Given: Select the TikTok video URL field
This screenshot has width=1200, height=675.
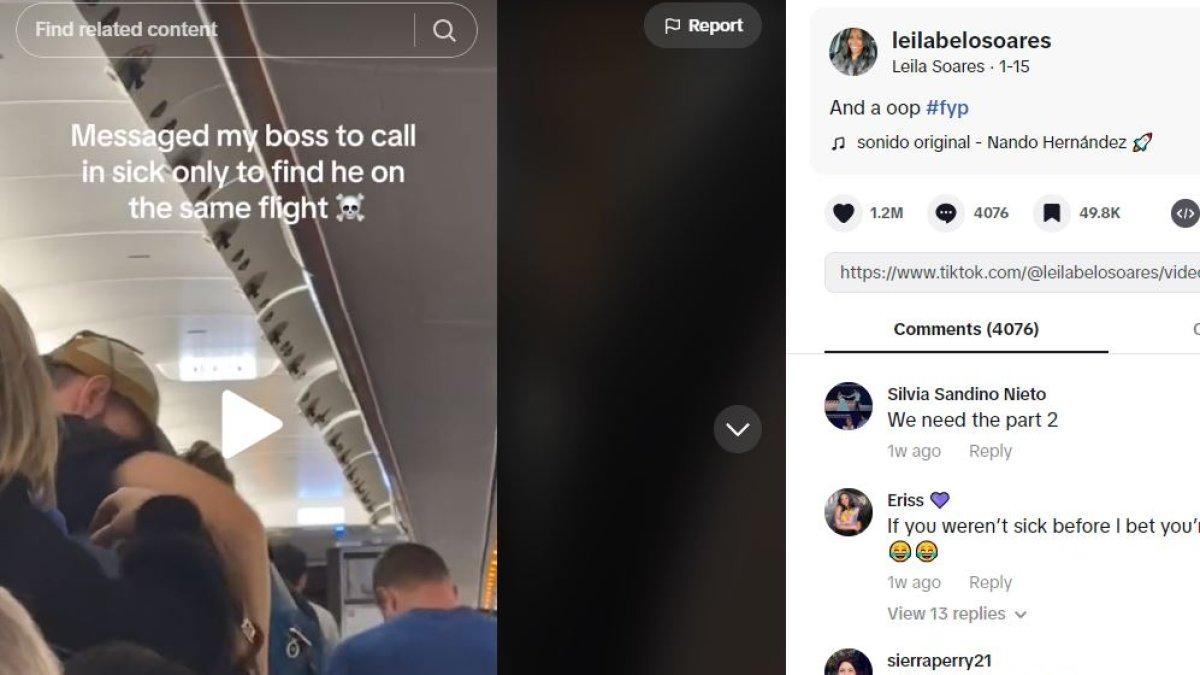Looking at the screenshot, I should 1012,272.
